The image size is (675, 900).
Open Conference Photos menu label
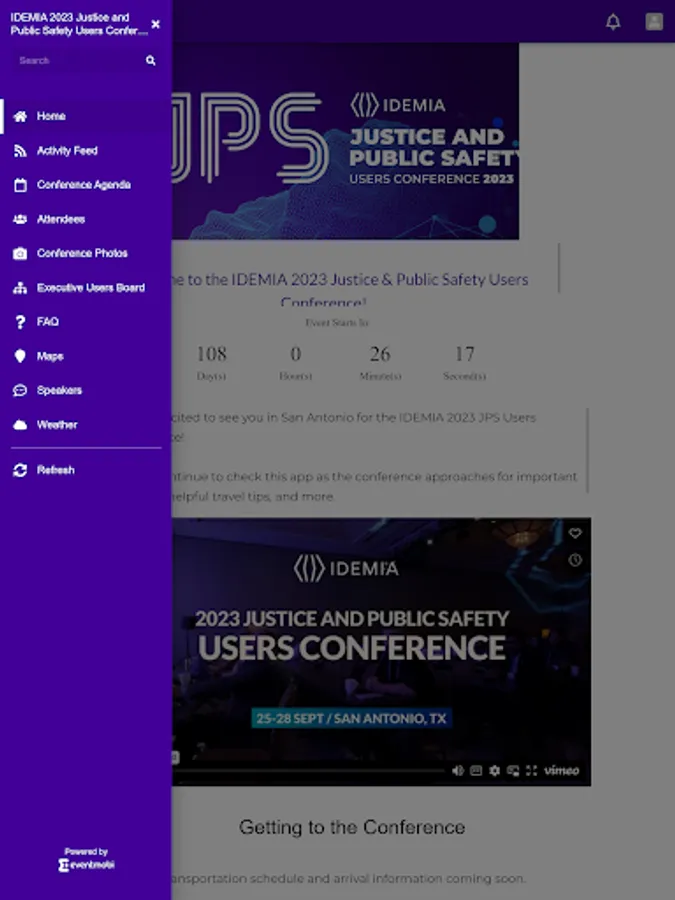pos(82,253)
